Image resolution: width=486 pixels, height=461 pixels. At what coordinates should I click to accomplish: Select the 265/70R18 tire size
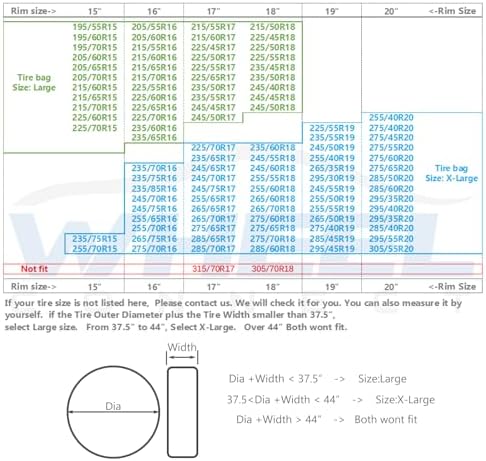point(273,209)
